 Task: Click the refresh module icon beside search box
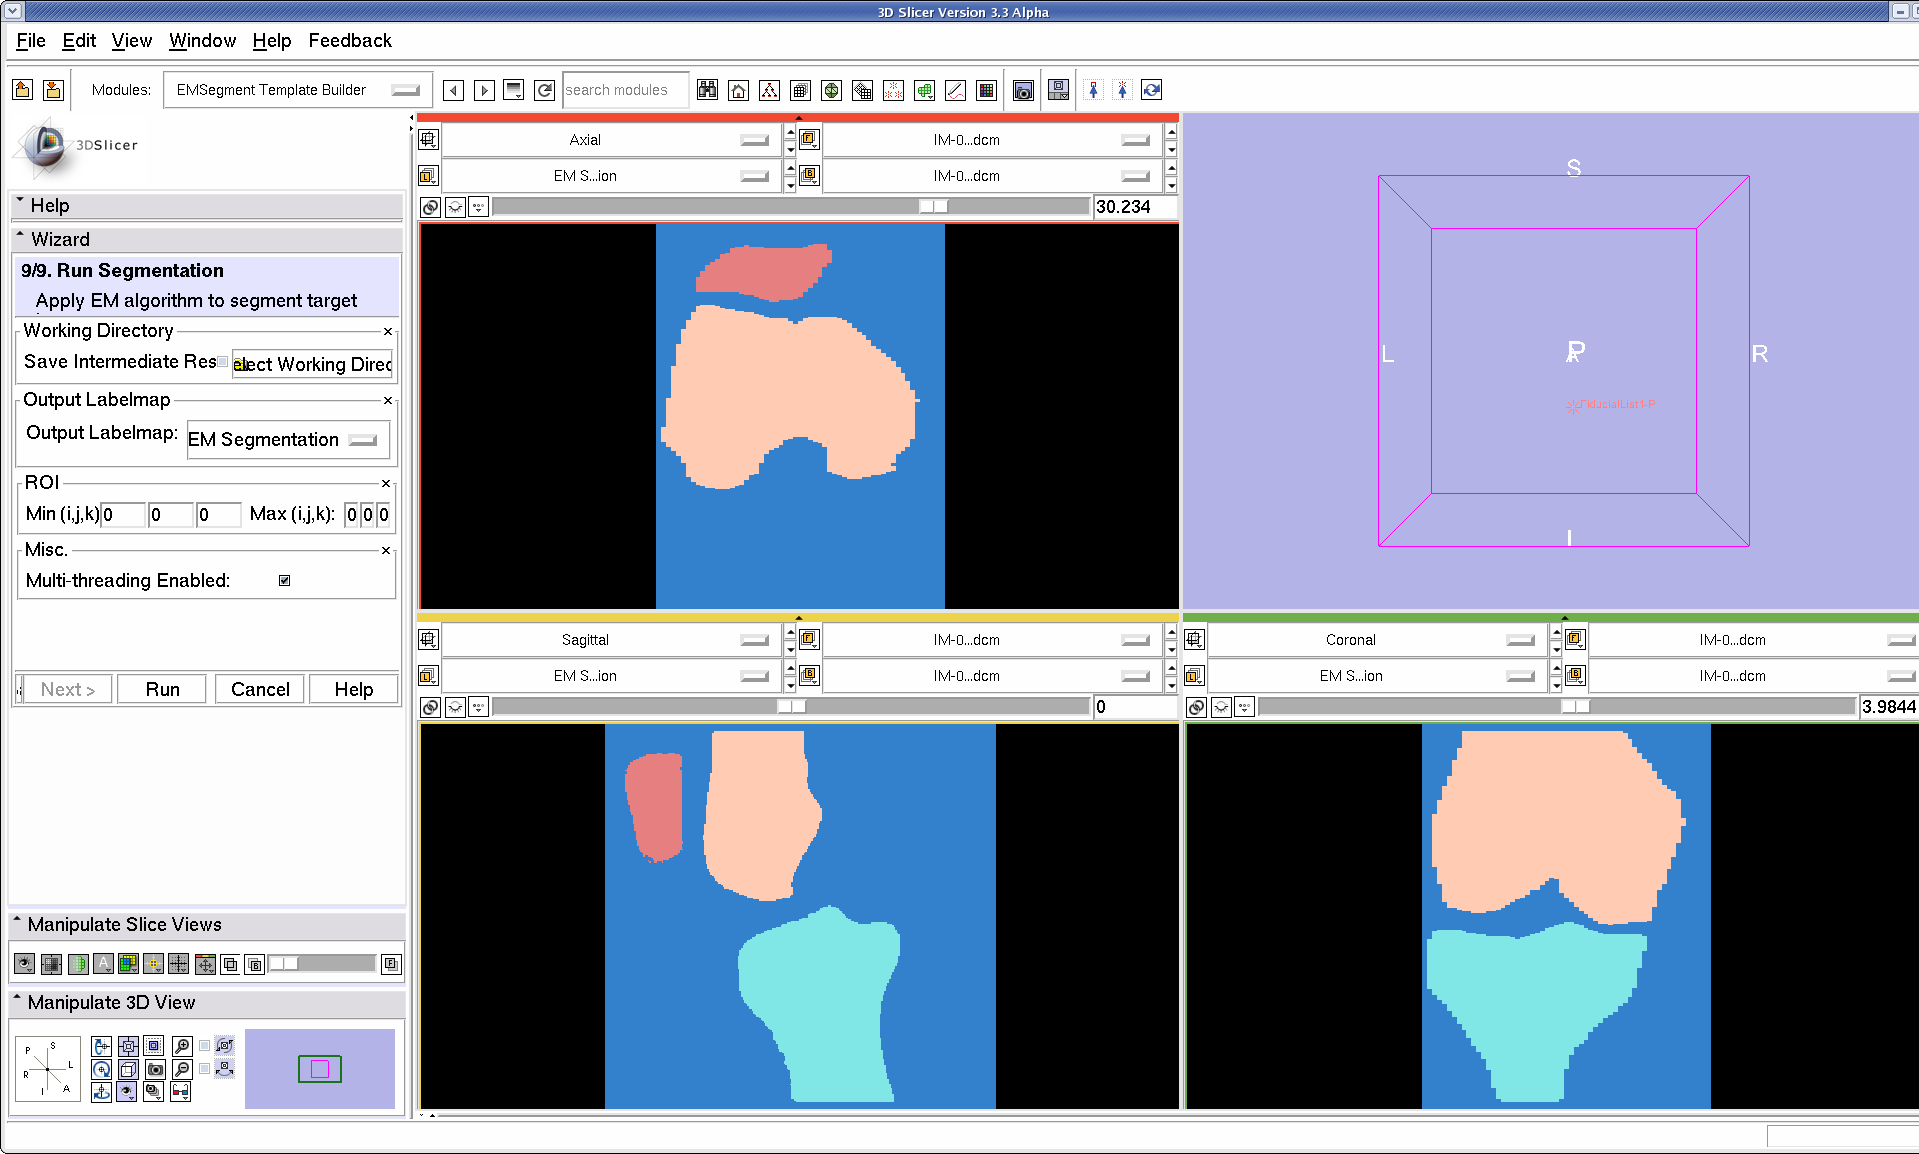pyautogui.click(x=544, y=90)
